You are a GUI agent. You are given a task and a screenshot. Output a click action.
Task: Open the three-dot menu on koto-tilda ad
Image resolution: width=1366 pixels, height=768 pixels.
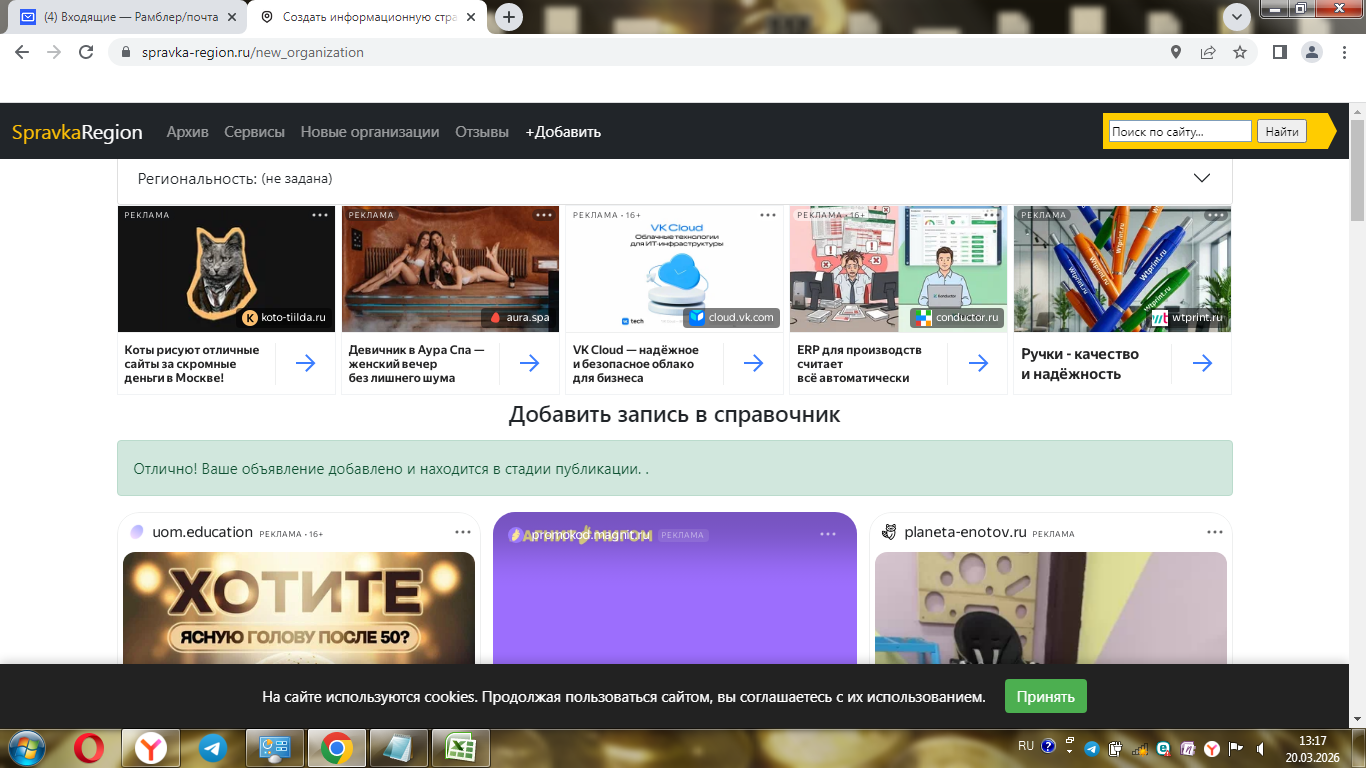[x=320, y=215]
